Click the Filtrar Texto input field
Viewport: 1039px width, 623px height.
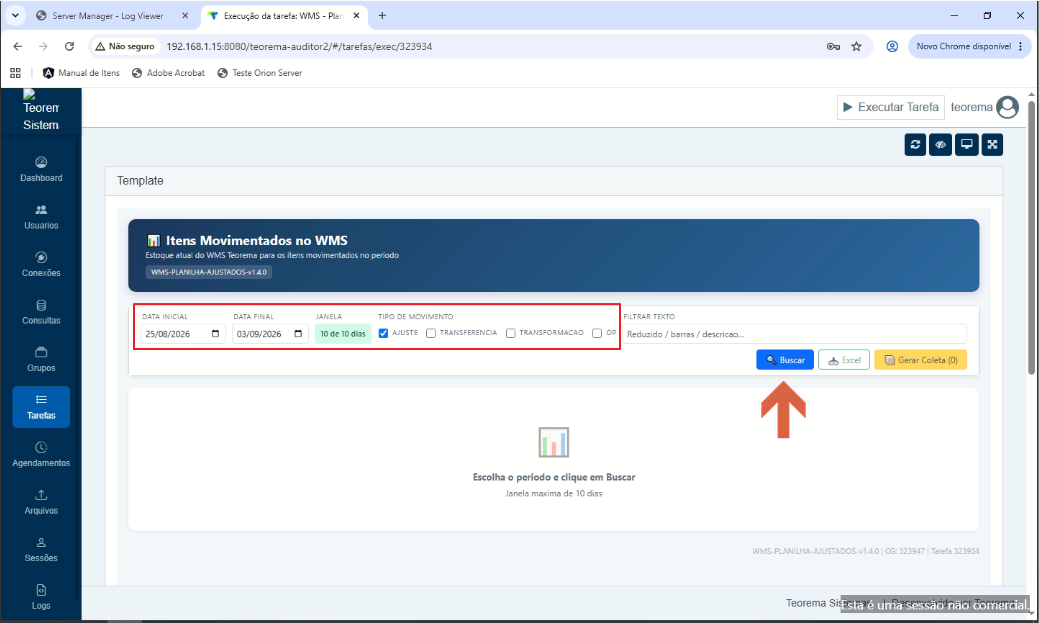pyautogui.click(x=794, y=334)
